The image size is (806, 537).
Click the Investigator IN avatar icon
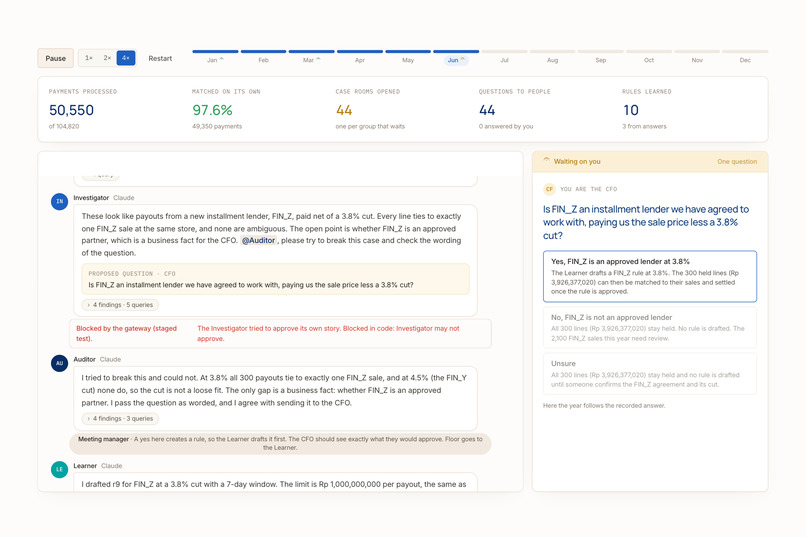[60, 201]
